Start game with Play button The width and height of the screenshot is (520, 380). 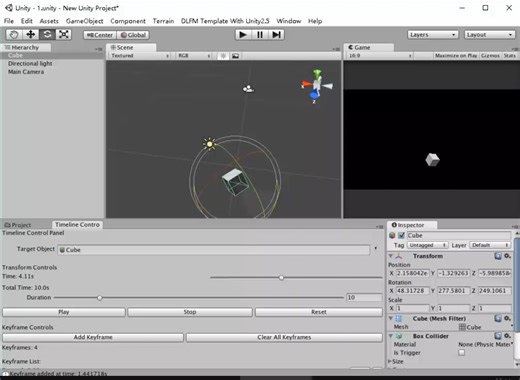pyautogui.click(x=243, y=35)
